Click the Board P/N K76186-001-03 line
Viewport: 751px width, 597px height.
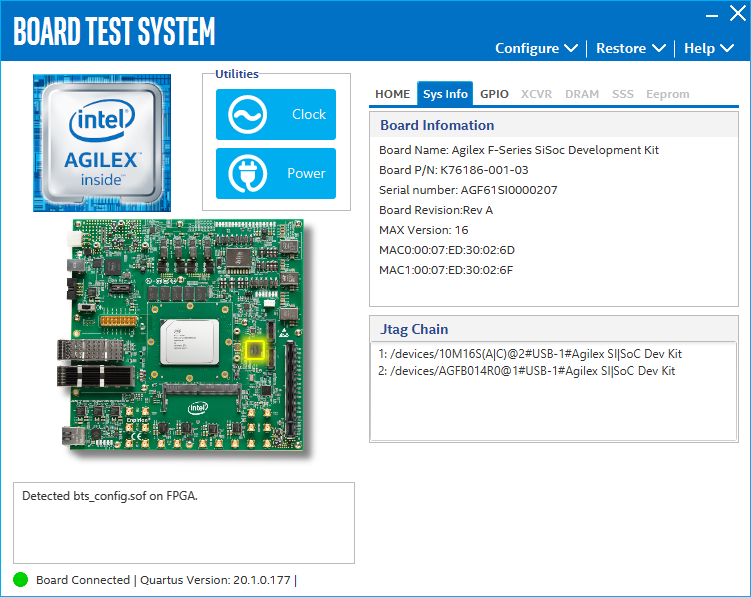(x=454, y=170)
